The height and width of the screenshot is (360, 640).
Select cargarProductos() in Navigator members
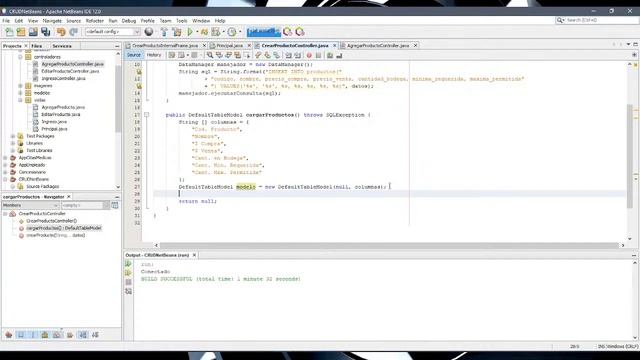[x=64, y=228]
